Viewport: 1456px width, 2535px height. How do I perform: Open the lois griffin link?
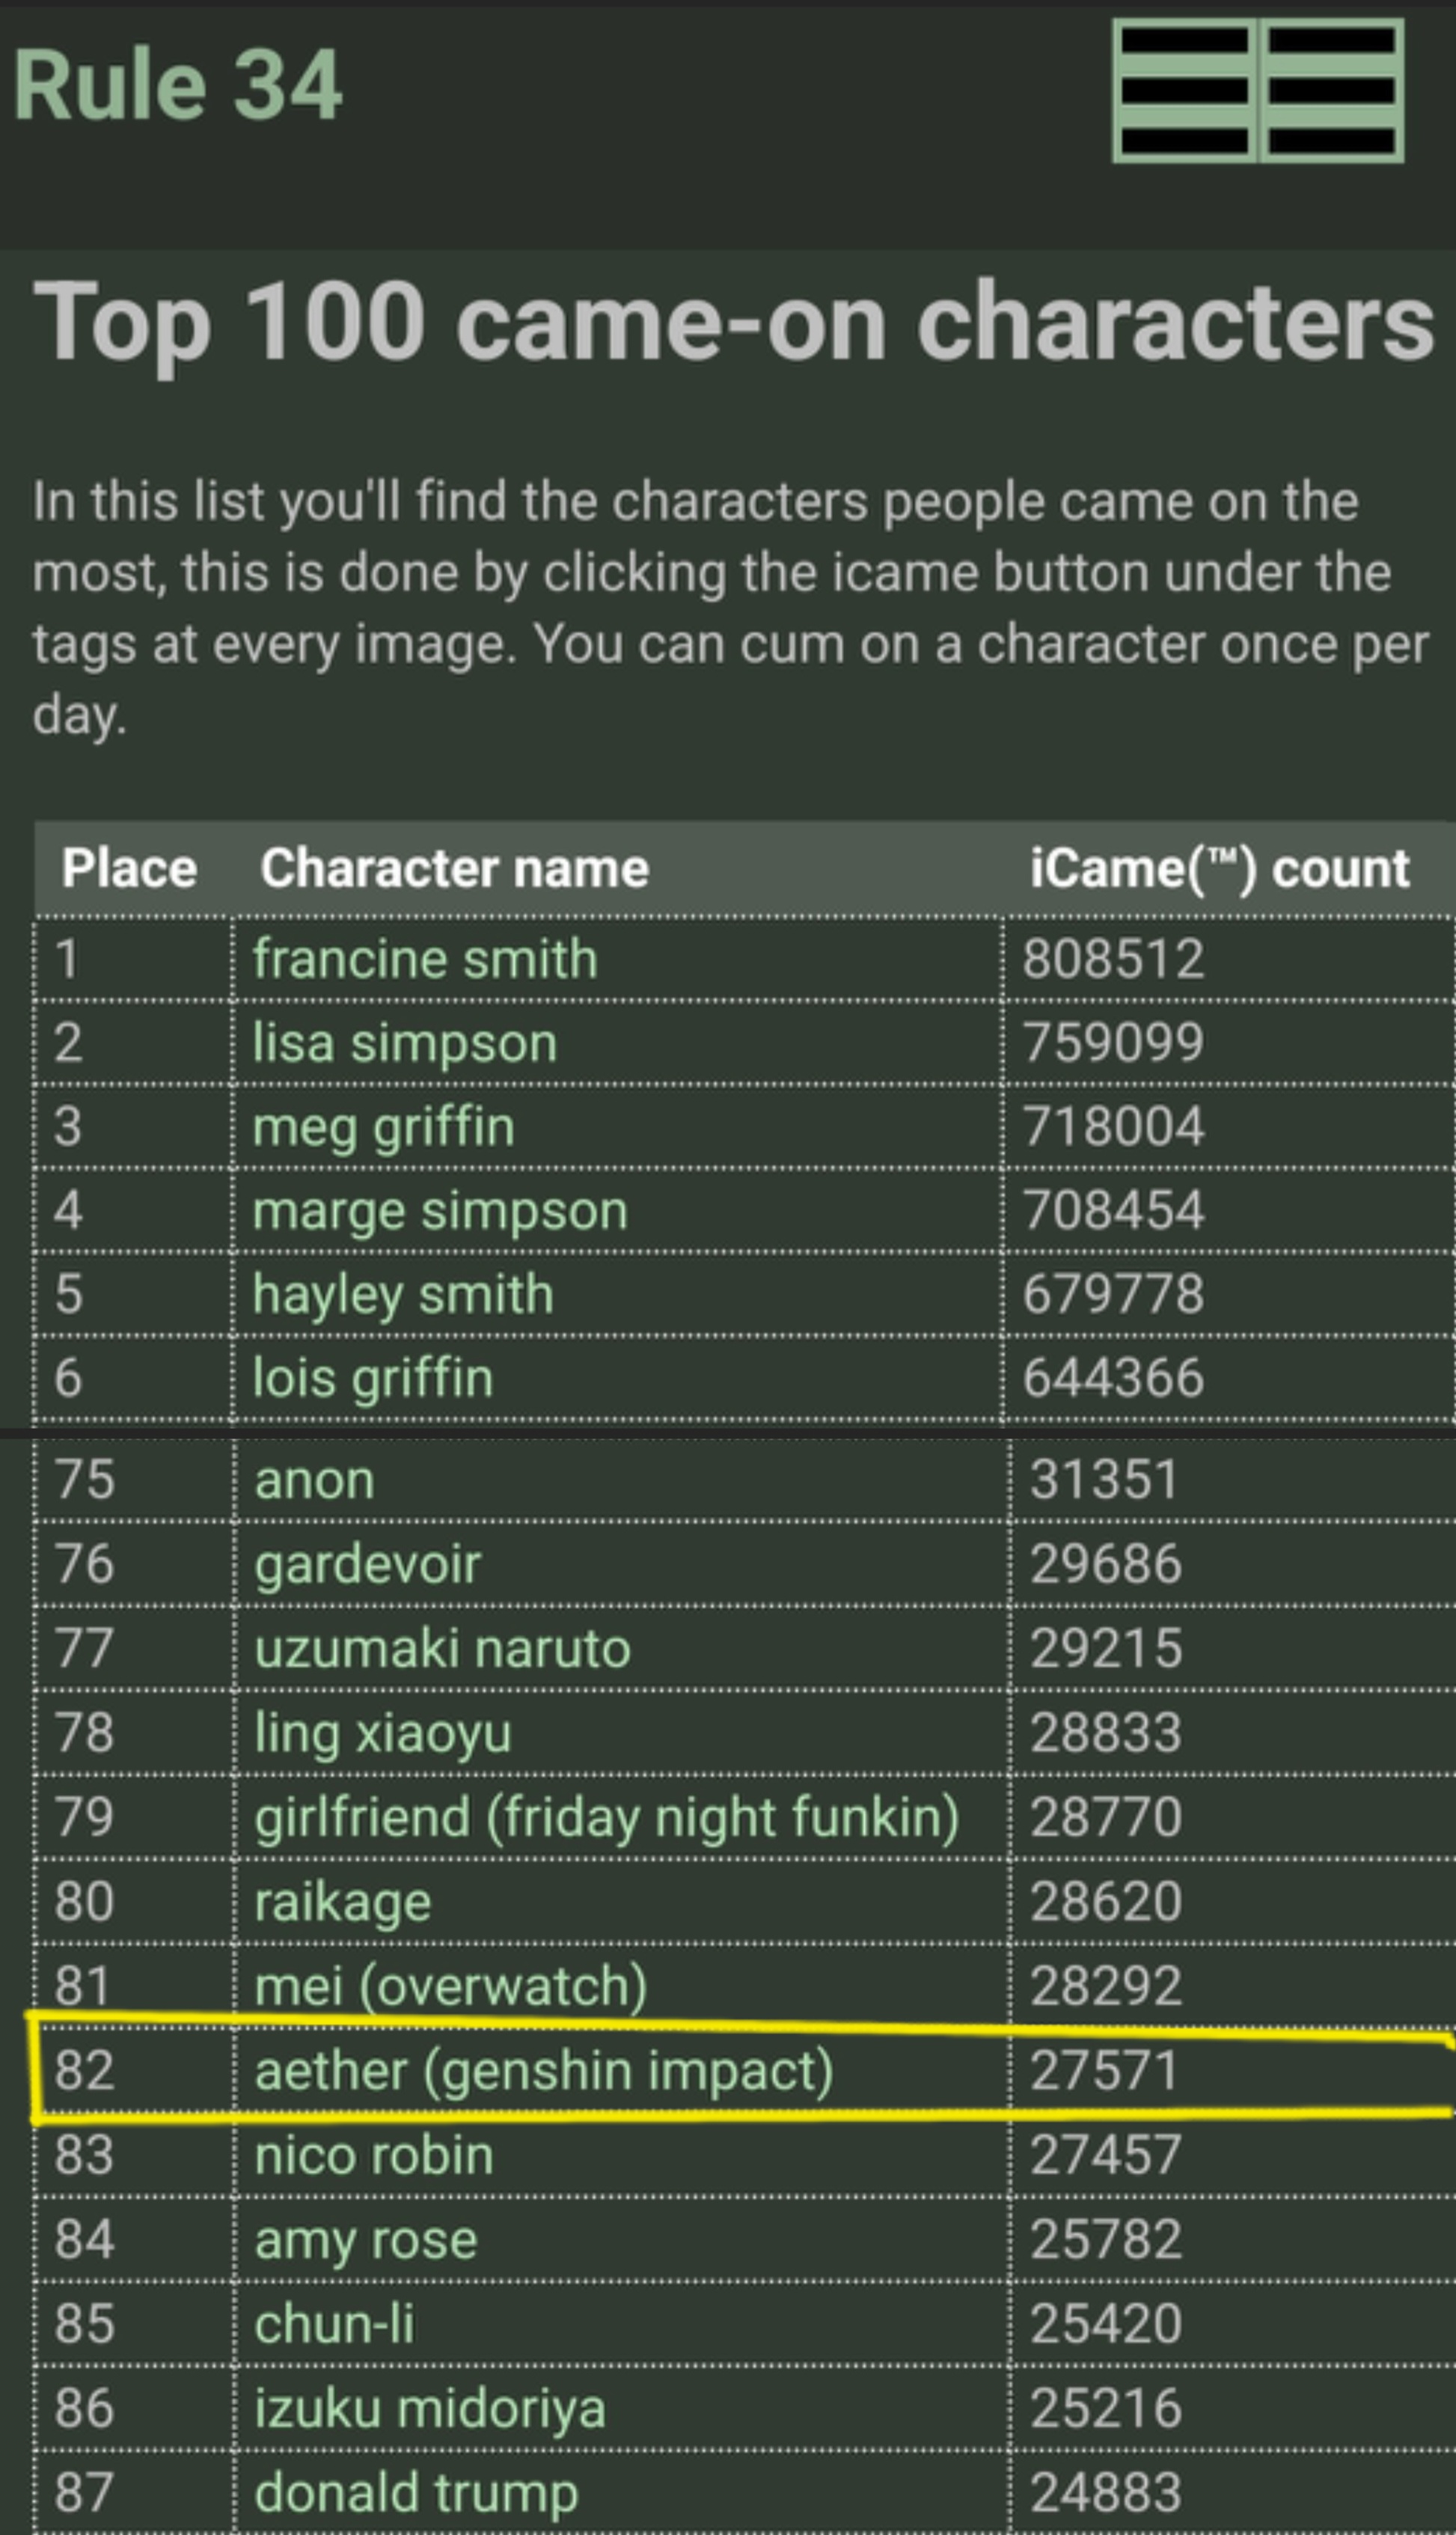tap(373, 1378)
